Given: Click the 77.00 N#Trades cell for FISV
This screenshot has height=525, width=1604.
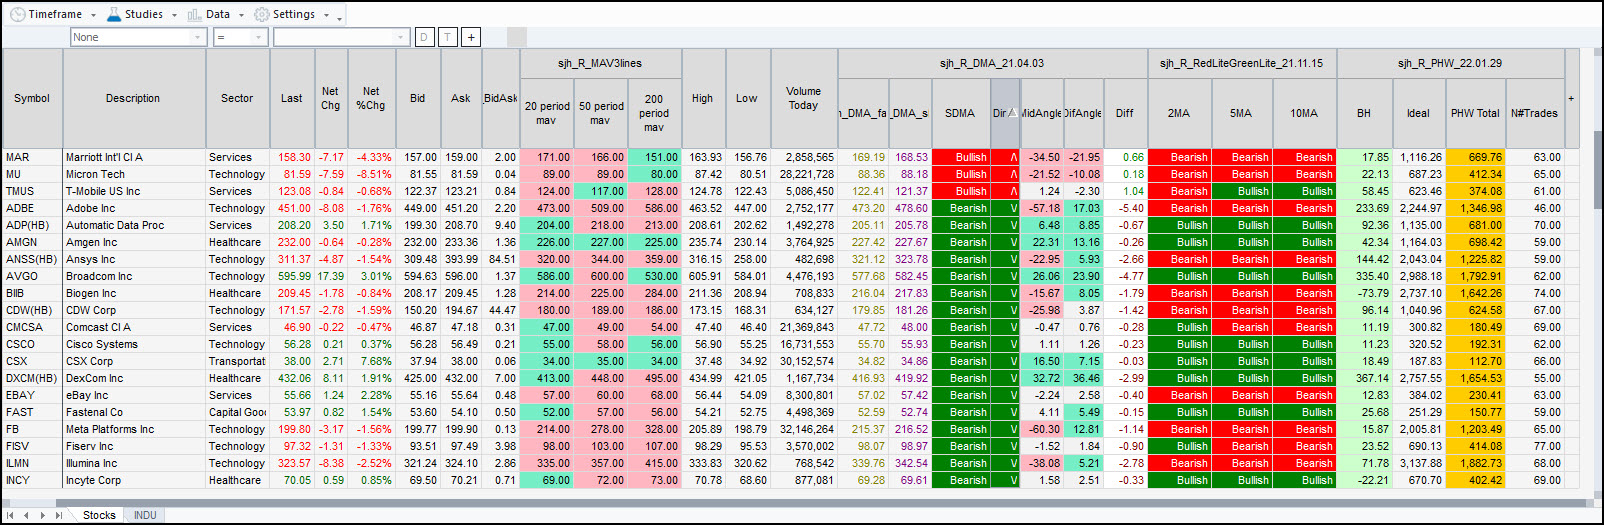Looking at the screenshot, I should coord(1535,446).
